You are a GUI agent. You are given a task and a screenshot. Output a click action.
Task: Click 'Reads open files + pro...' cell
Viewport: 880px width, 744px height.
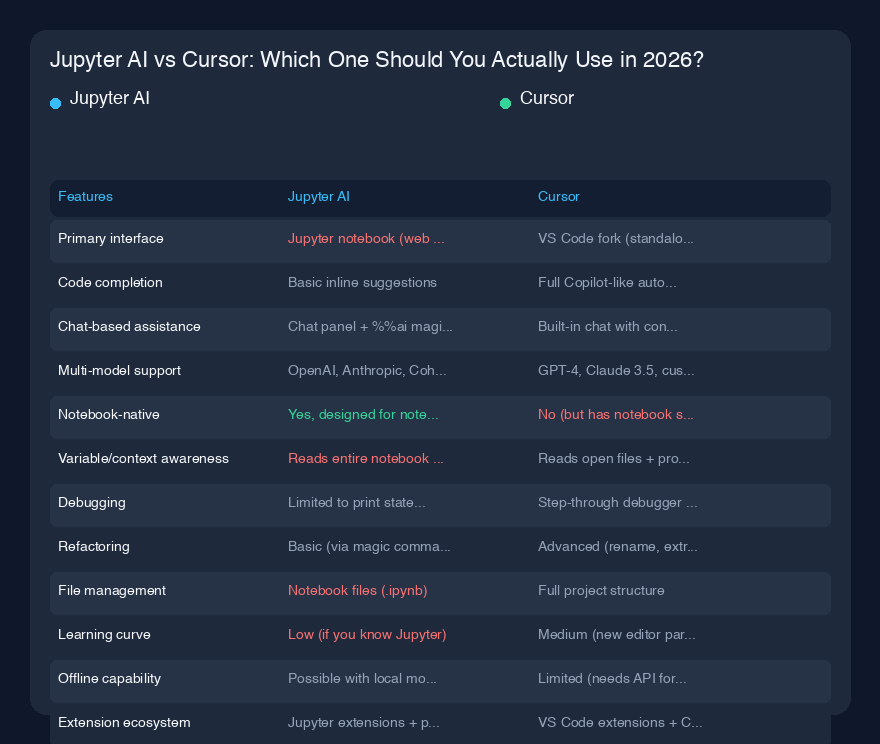click(x=613, y=458)
